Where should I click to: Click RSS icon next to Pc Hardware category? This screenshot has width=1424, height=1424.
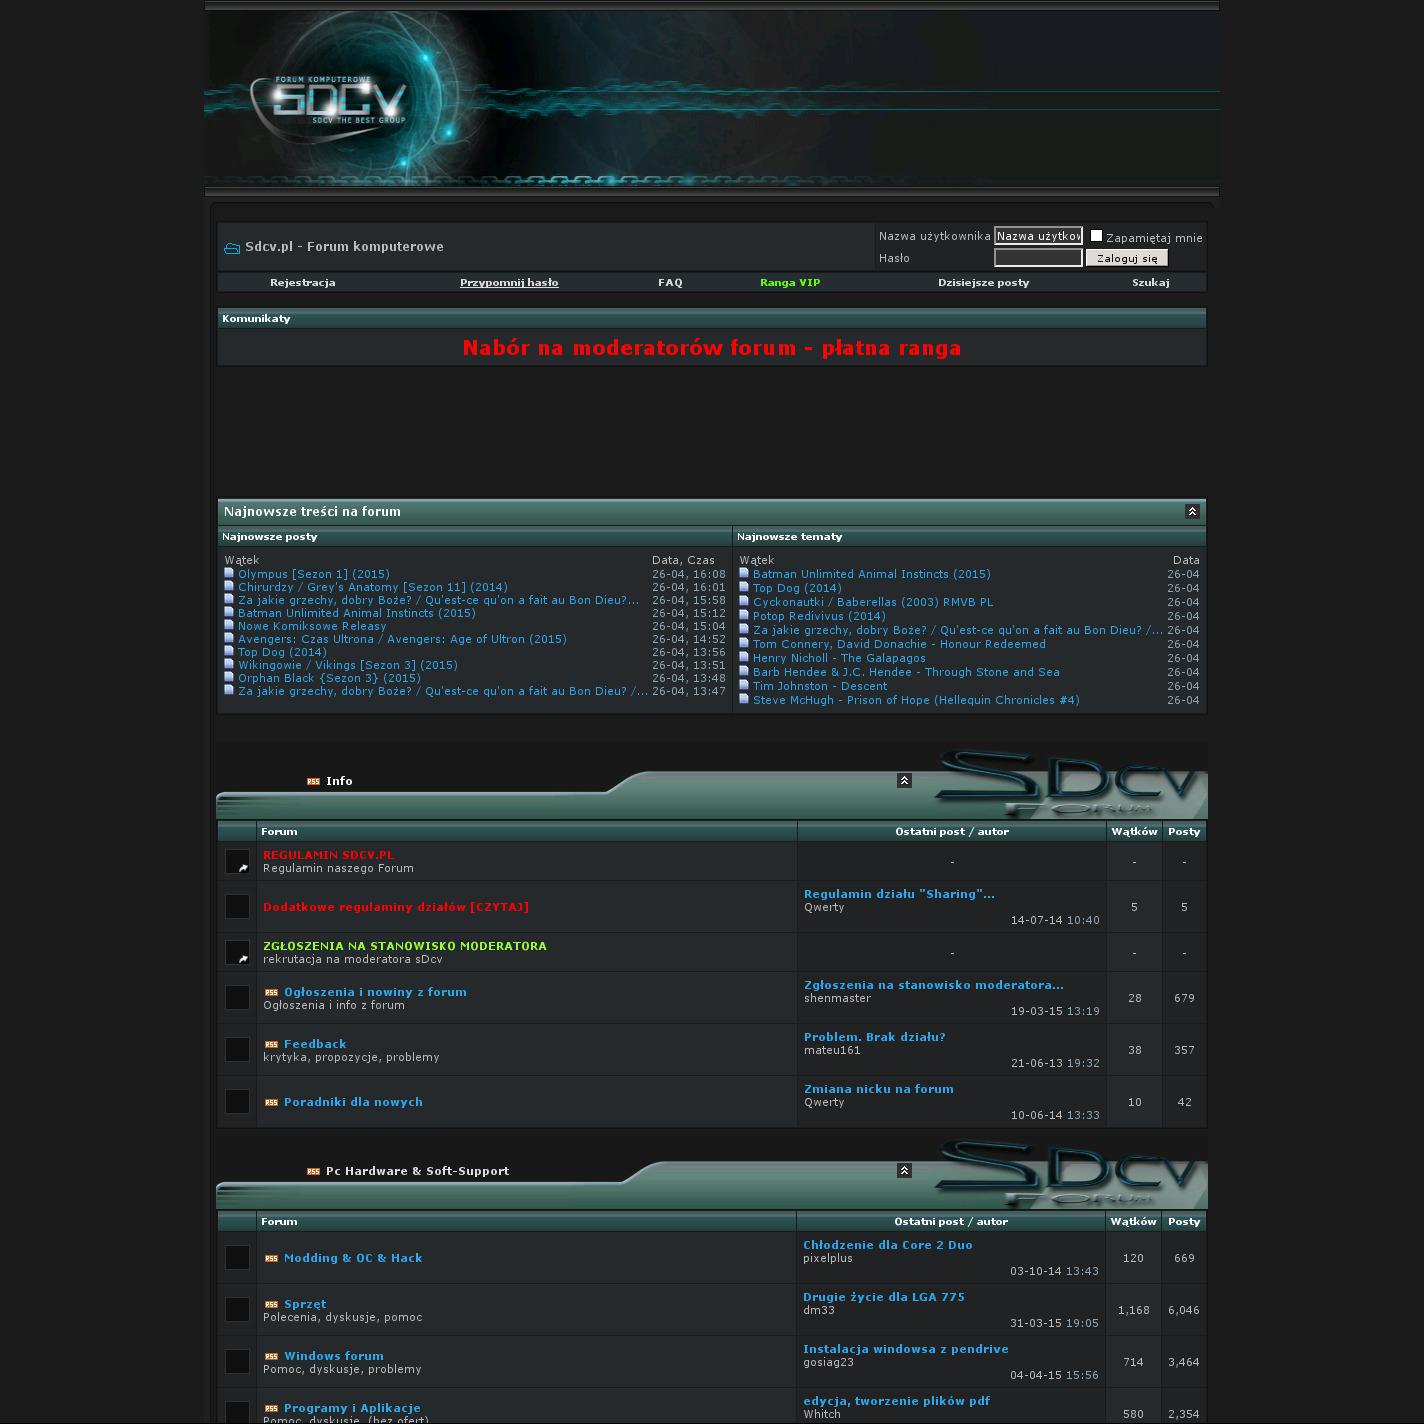(x=313, y=1172)
